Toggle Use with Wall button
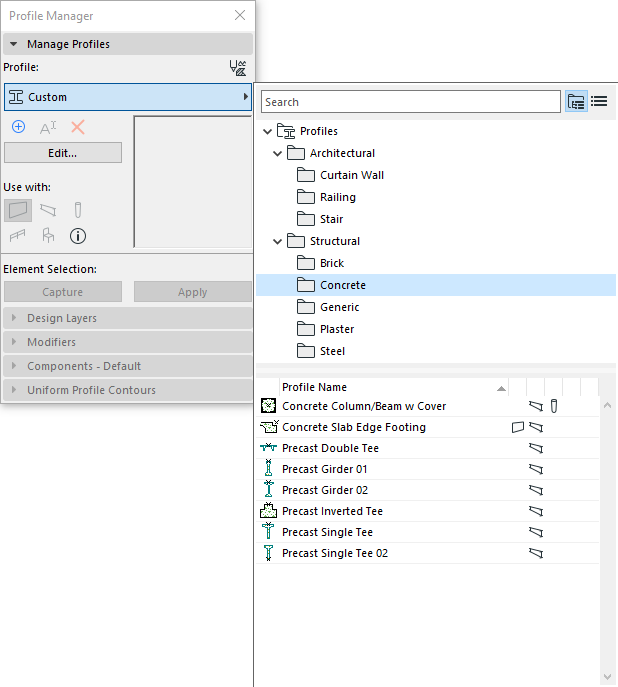Viewport: 618px width, 687px height. 18,210
